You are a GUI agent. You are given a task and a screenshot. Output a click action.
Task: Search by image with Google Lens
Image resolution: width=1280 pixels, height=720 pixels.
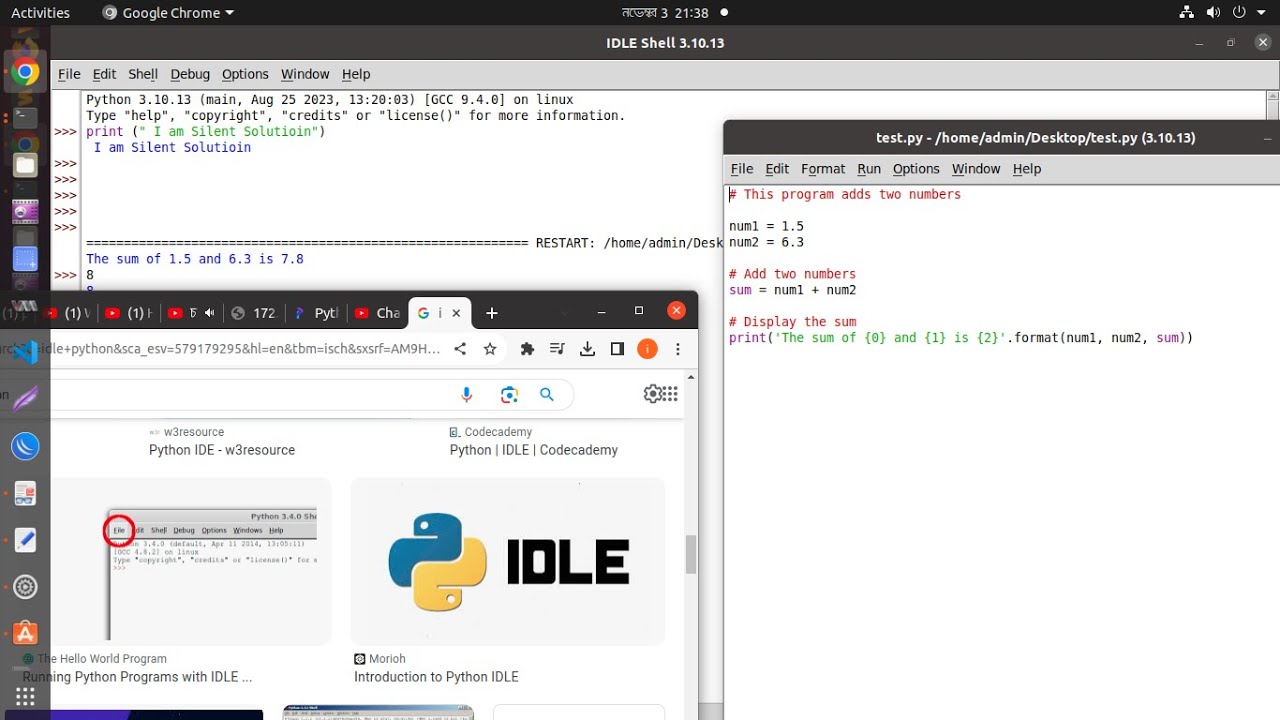tap(509, 395)
